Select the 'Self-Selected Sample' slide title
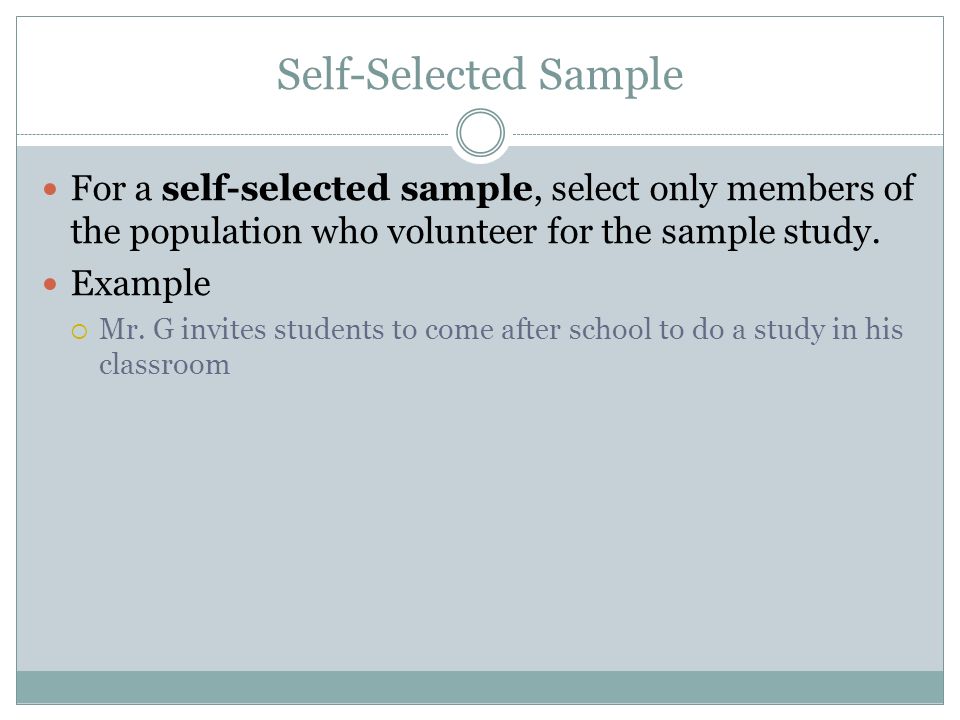This screenshot has height=720, width=960. 480,74
